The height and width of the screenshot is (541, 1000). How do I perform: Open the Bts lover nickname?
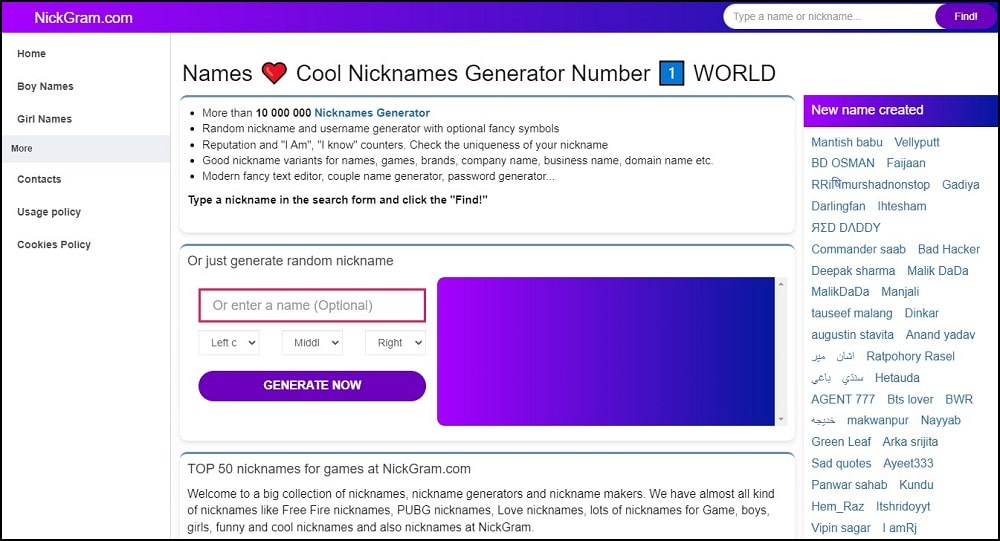coord(910,399)
